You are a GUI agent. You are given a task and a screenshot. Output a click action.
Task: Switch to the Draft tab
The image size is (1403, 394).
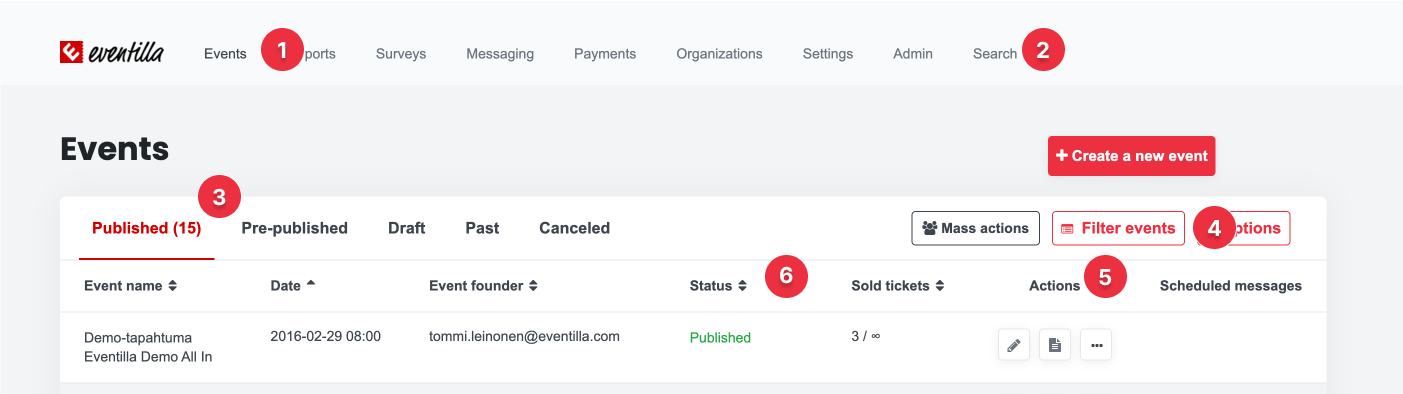point(407,228)
